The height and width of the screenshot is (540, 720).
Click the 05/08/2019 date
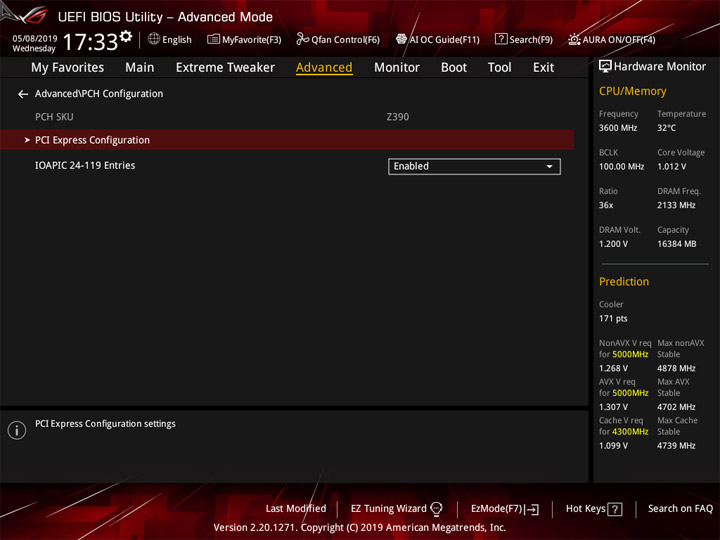click(35, 38)
